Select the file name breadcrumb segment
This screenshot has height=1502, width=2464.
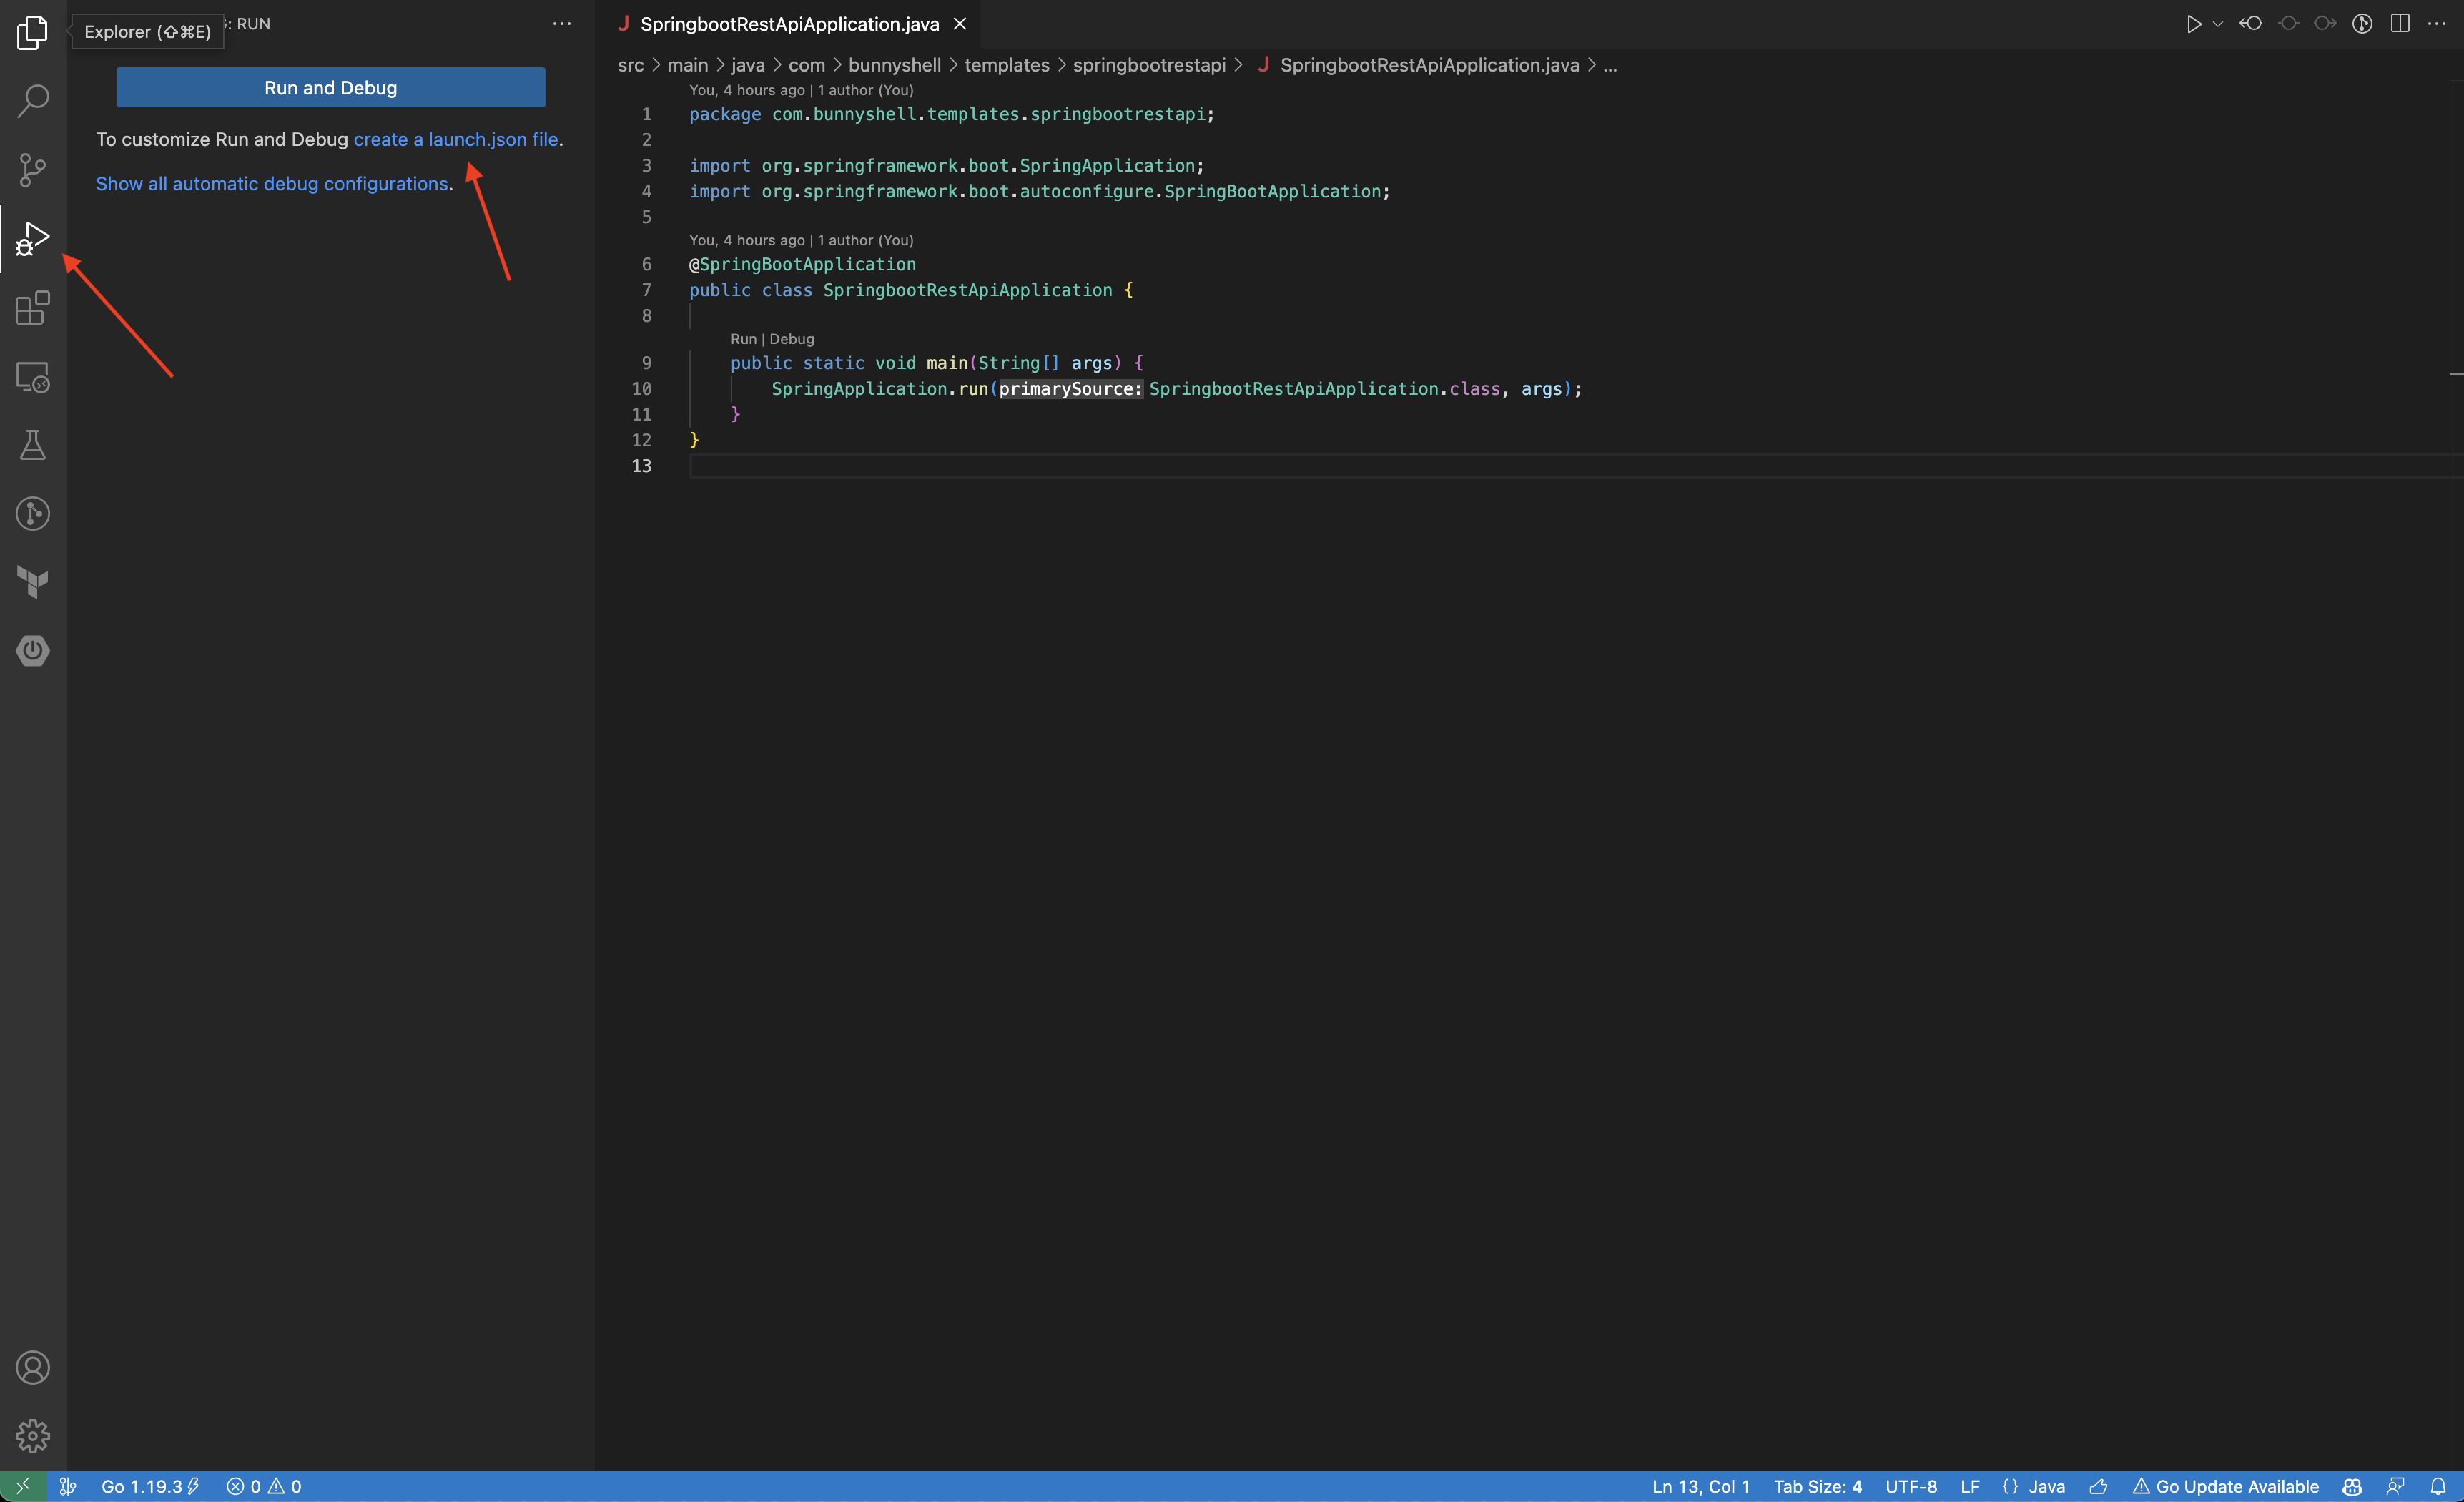coord(1429,65)
